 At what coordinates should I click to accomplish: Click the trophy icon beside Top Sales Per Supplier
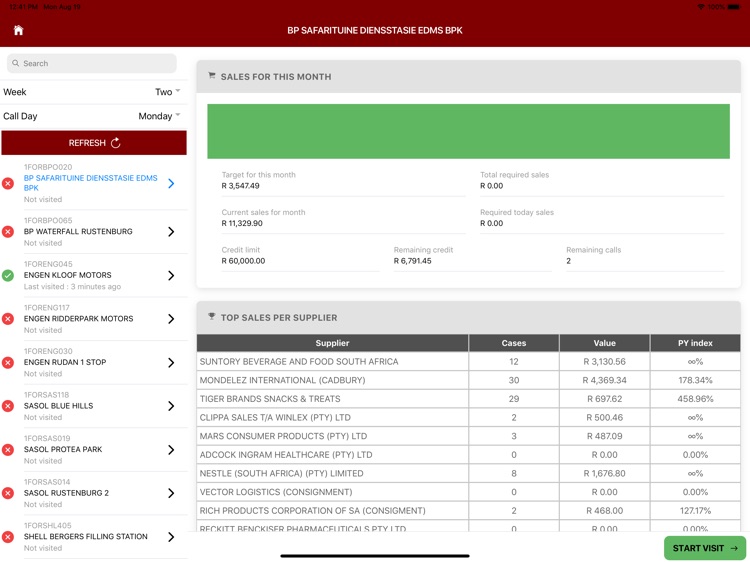[x=212, y=317]
